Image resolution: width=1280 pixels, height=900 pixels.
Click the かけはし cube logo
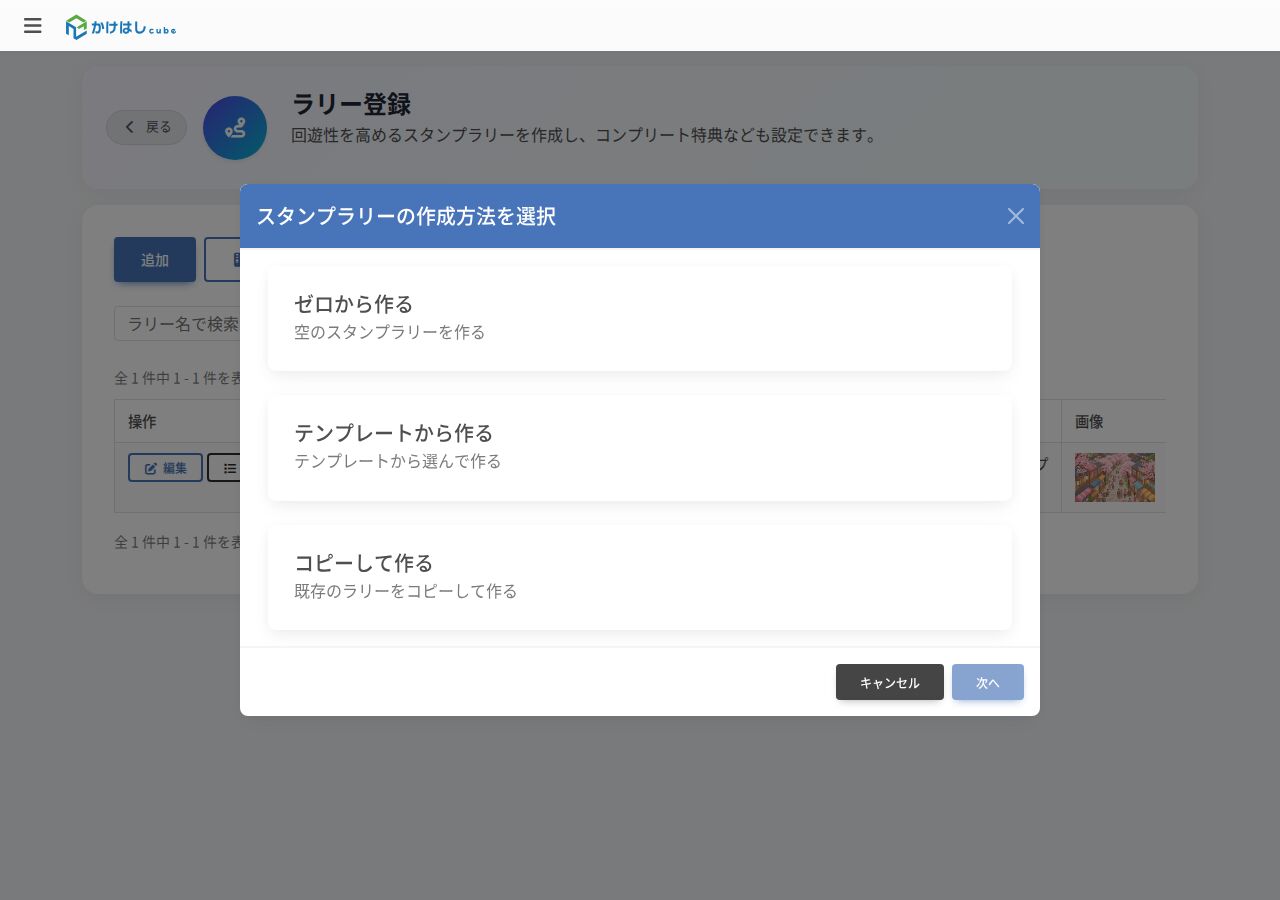tap(121, 27)
